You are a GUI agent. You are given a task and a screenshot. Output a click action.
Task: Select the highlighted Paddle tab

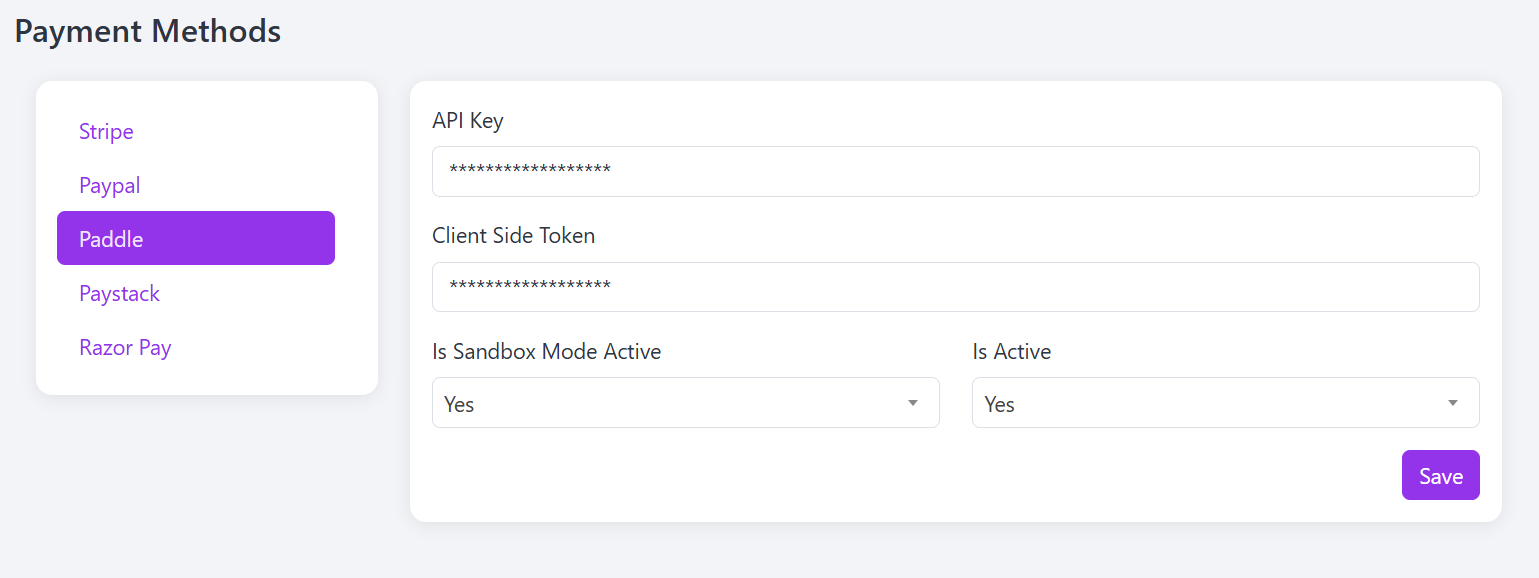pos(196,238)
